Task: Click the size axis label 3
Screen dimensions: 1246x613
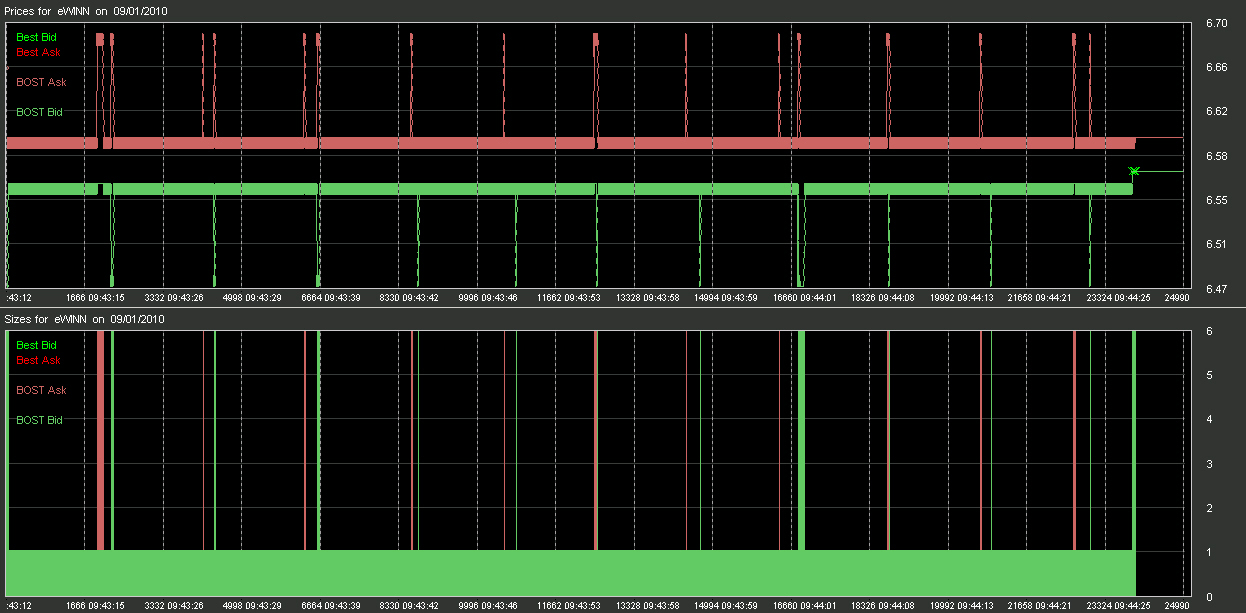Action: click(x=1209, y=465)
